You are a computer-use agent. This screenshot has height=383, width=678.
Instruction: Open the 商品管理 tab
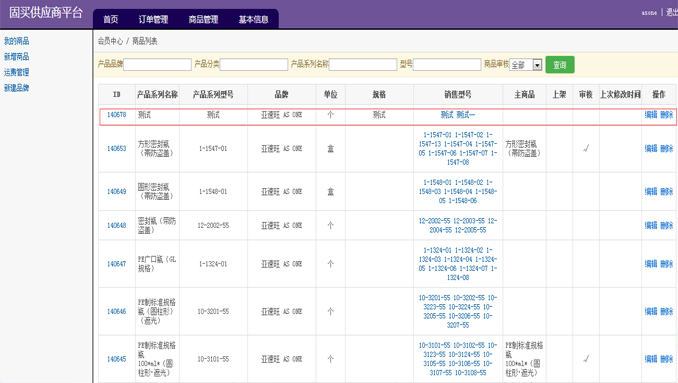pyautogui.click(x=203, y=19)
